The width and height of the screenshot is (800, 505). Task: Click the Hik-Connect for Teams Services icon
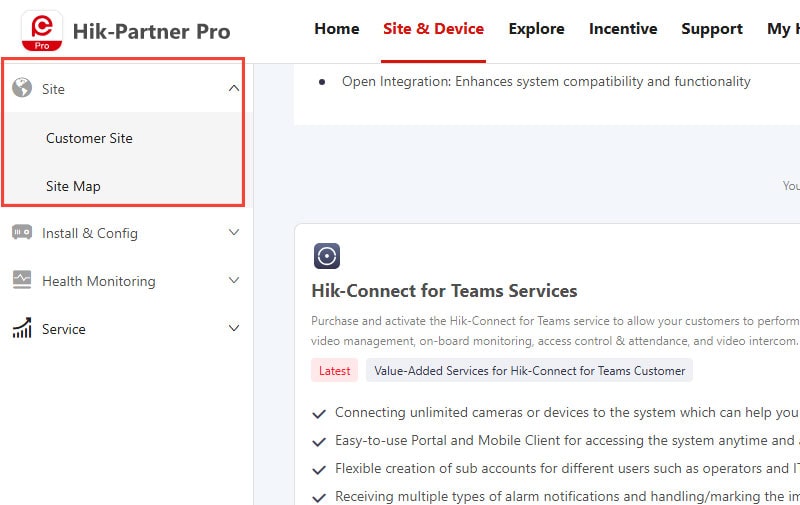pyautogui.click(x=327, y=256)
